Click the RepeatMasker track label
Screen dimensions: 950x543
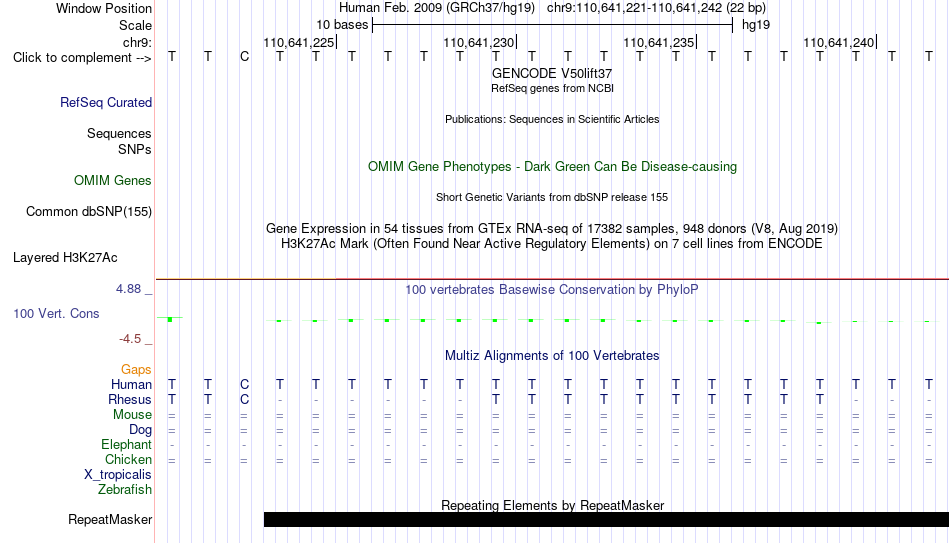110,519
